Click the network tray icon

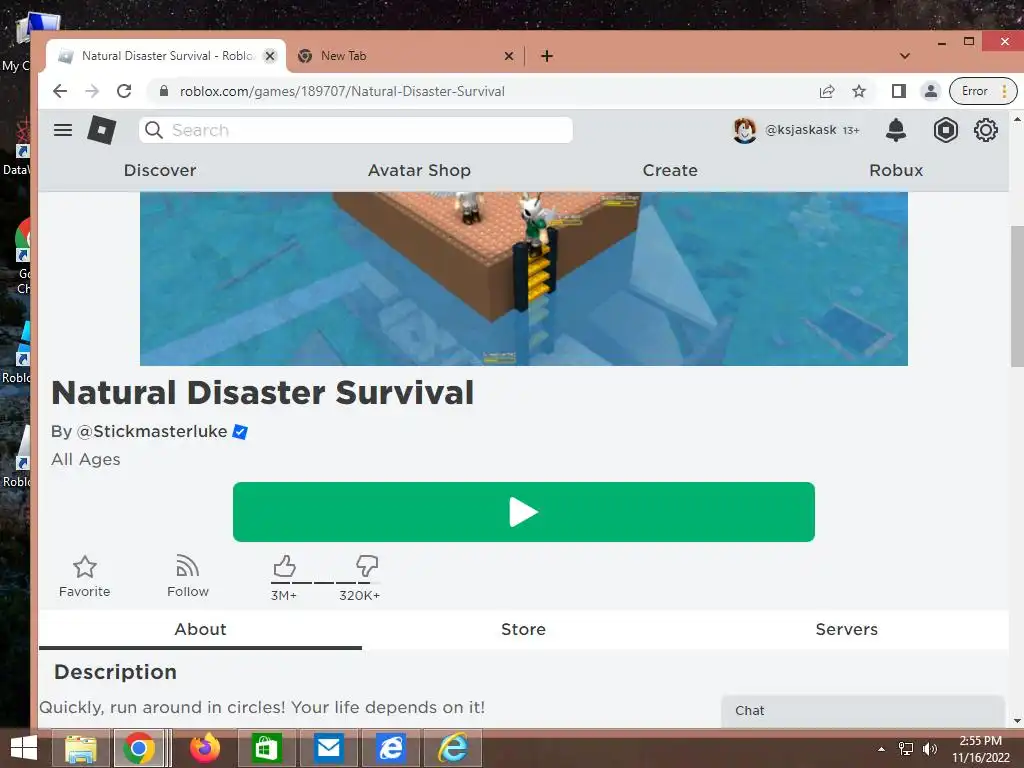[x=906, y=749]
